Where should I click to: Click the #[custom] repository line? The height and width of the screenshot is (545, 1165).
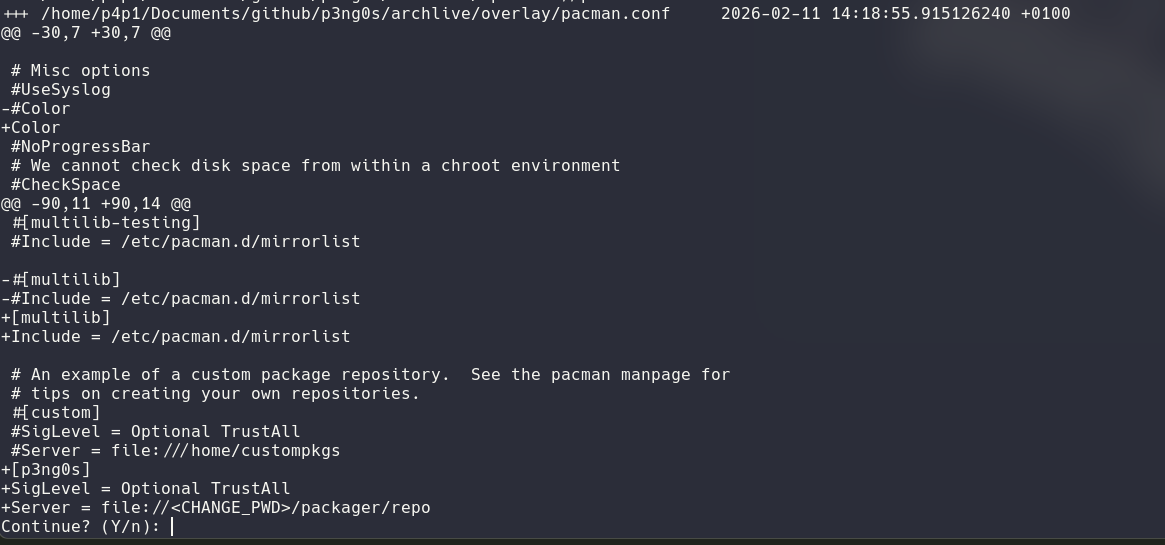point(56,413)
